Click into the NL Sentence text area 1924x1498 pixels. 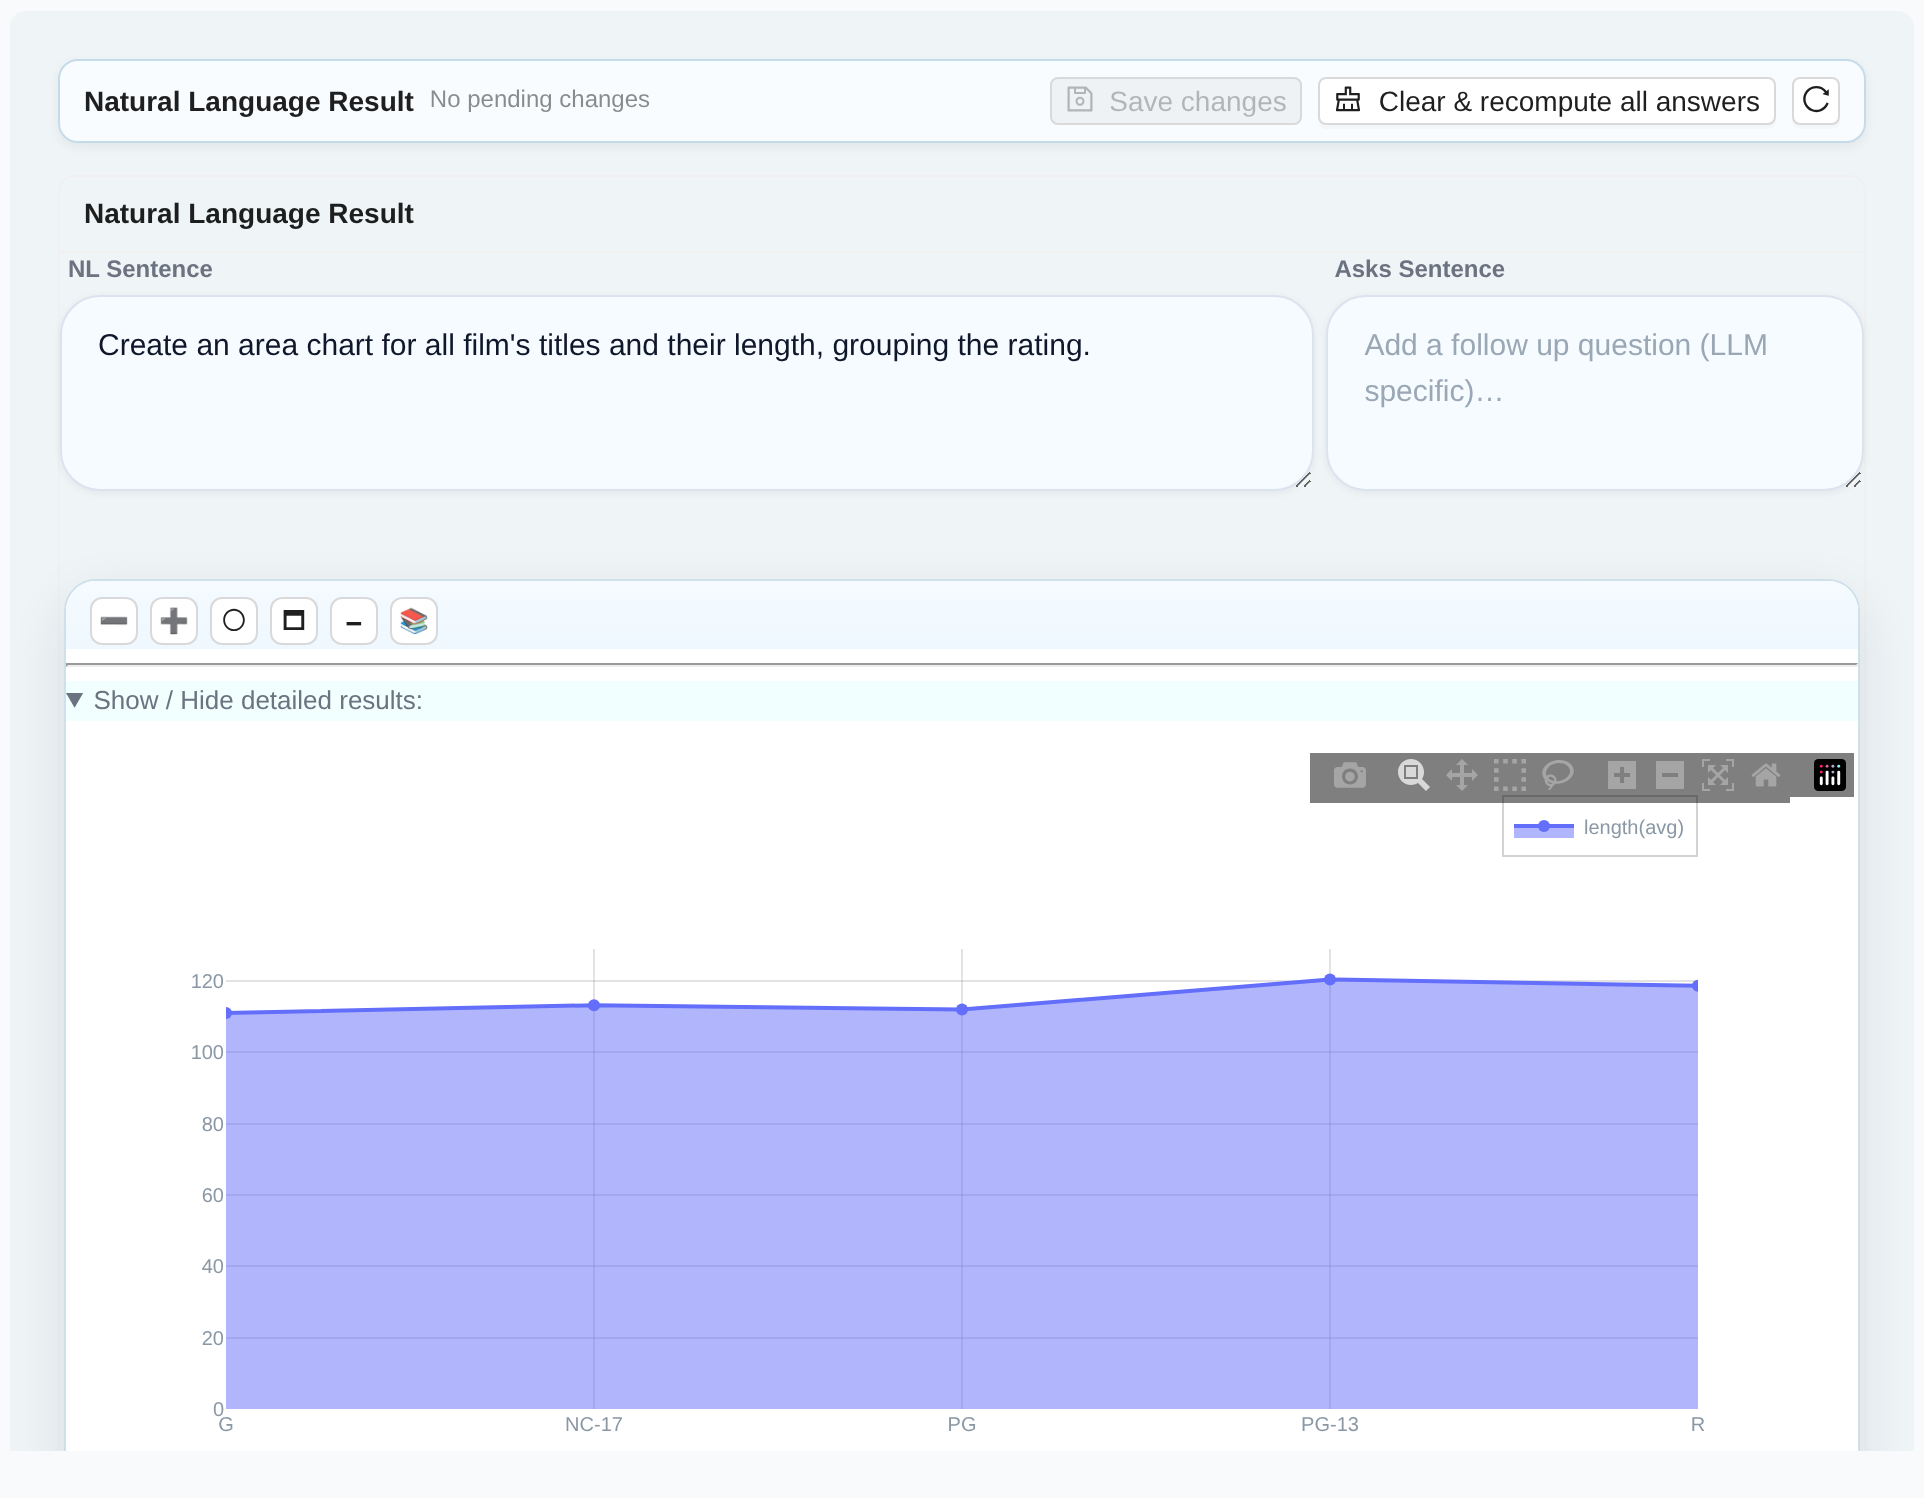click(x=687, y=392)
